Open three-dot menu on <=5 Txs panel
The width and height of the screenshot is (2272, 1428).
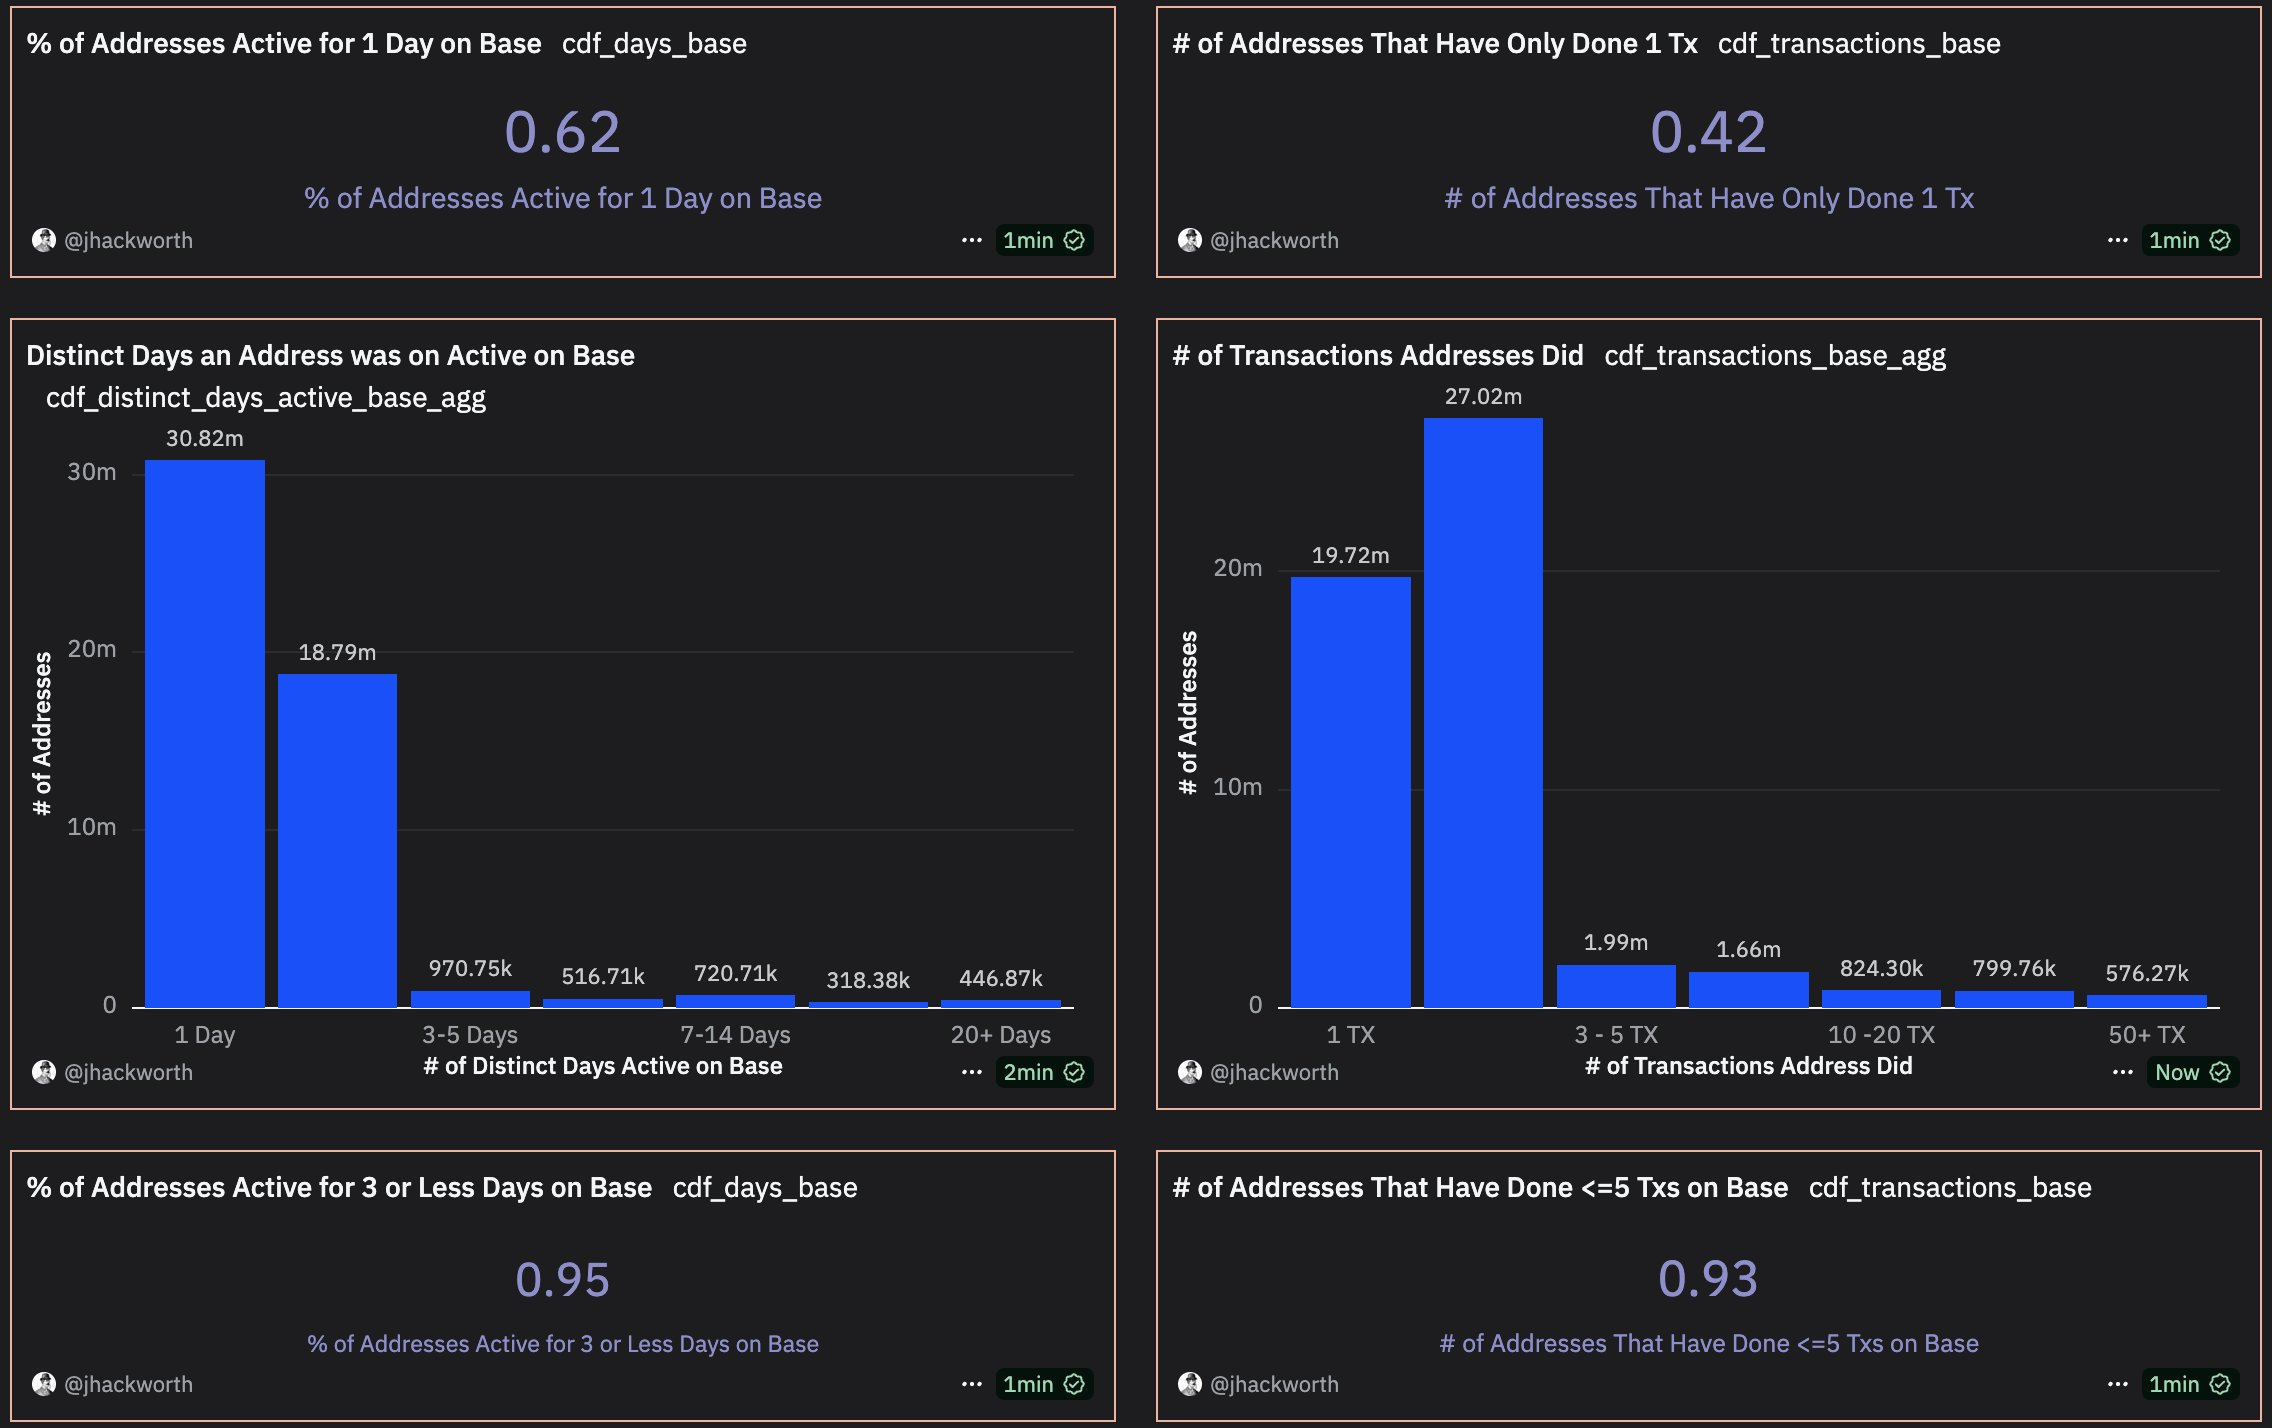tap(2117, 1384)
